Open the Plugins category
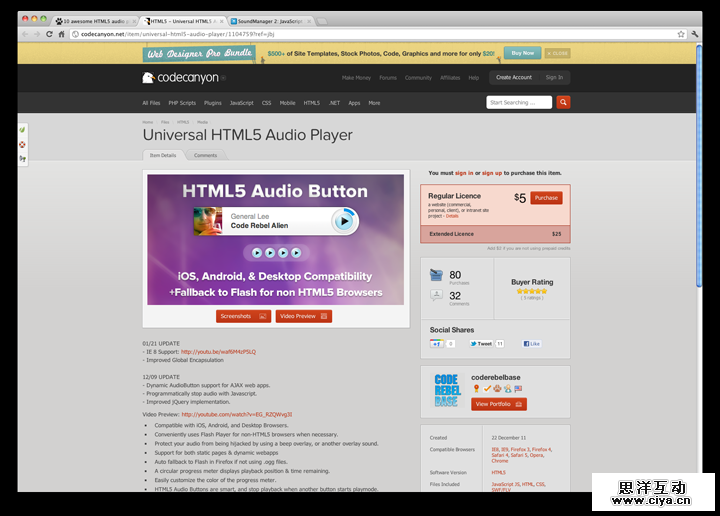The height and width of the screenshot is (516, 720). coord(213,103)
